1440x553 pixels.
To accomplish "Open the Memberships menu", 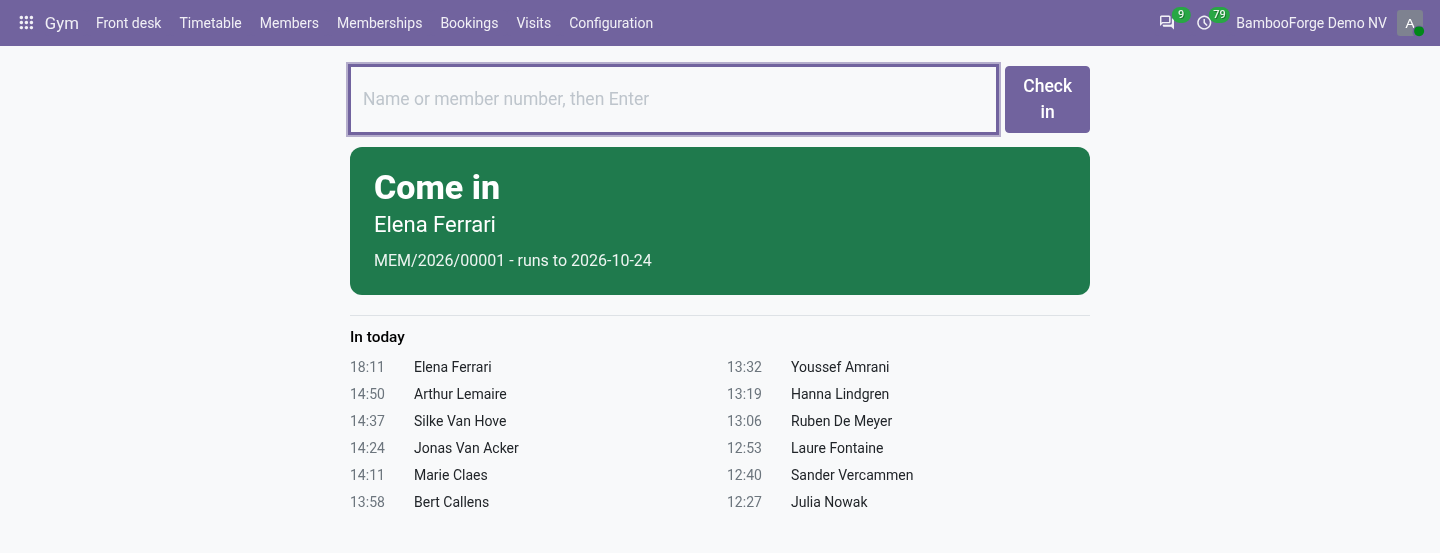I will 380,23.
